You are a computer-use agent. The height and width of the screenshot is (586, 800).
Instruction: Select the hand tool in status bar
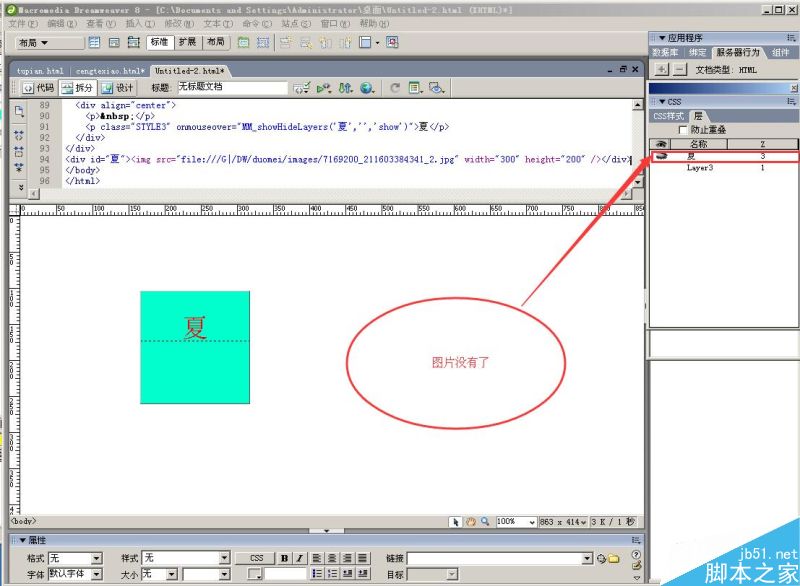470,522
